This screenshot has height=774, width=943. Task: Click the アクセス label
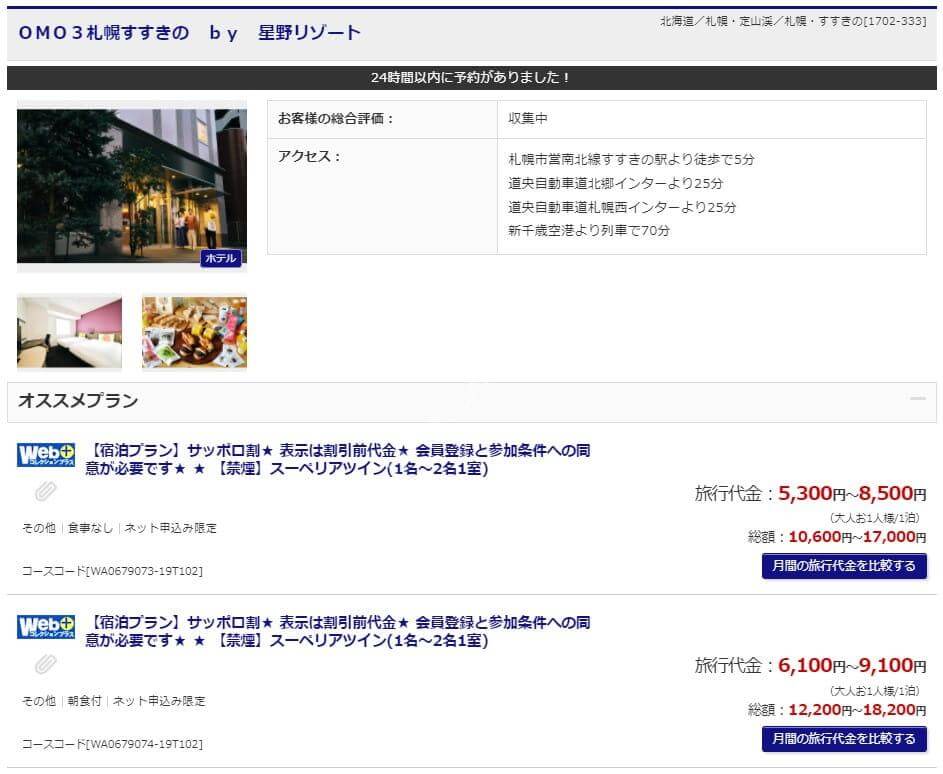pyautogui.click(x=309, y=156)
